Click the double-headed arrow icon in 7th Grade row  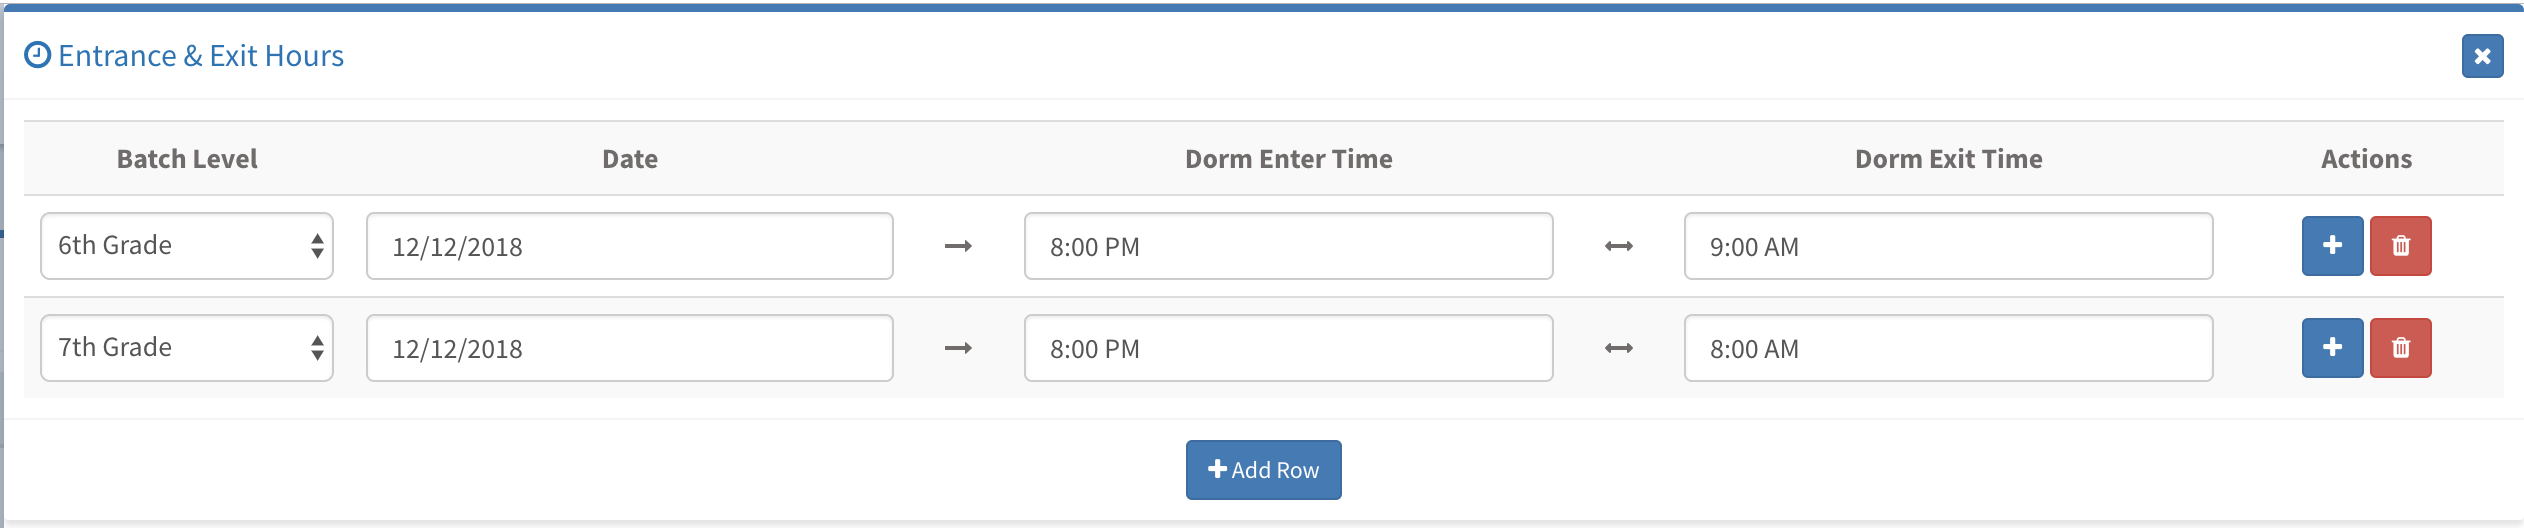pyautogui.click(x=1619, y=348)
